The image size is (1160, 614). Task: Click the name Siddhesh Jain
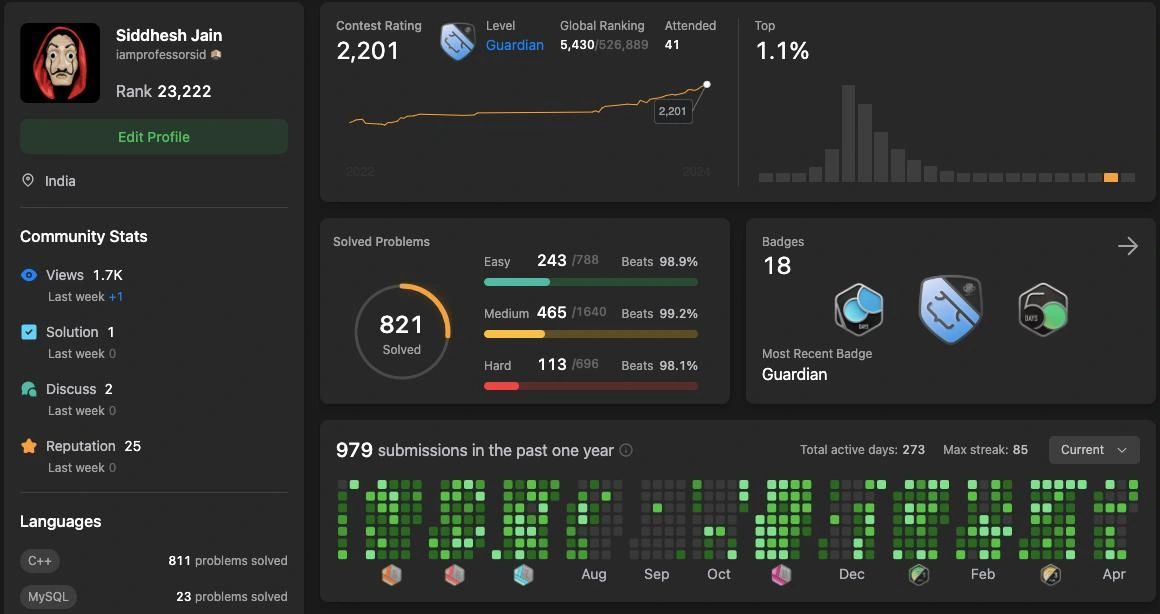(x=169, y=35)
